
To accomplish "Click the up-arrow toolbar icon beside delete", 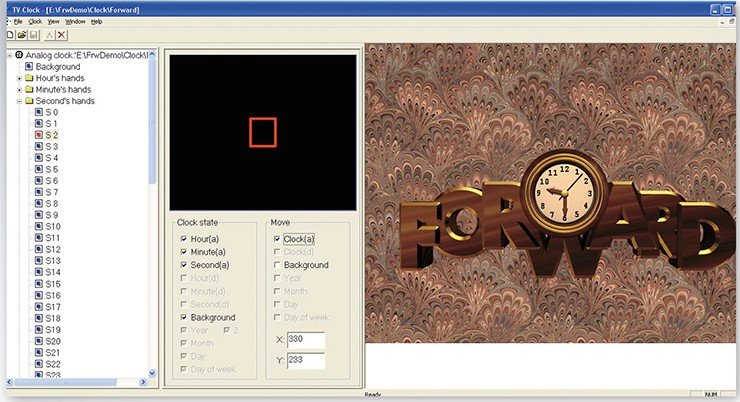I will pos(50,35).
